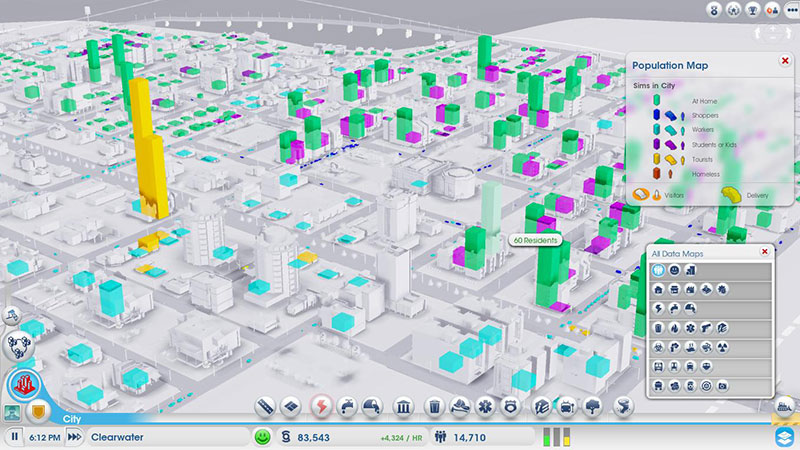This screenshot has height=450, width=800.
Task: Open the Health medical star menu
Action: 485,407
